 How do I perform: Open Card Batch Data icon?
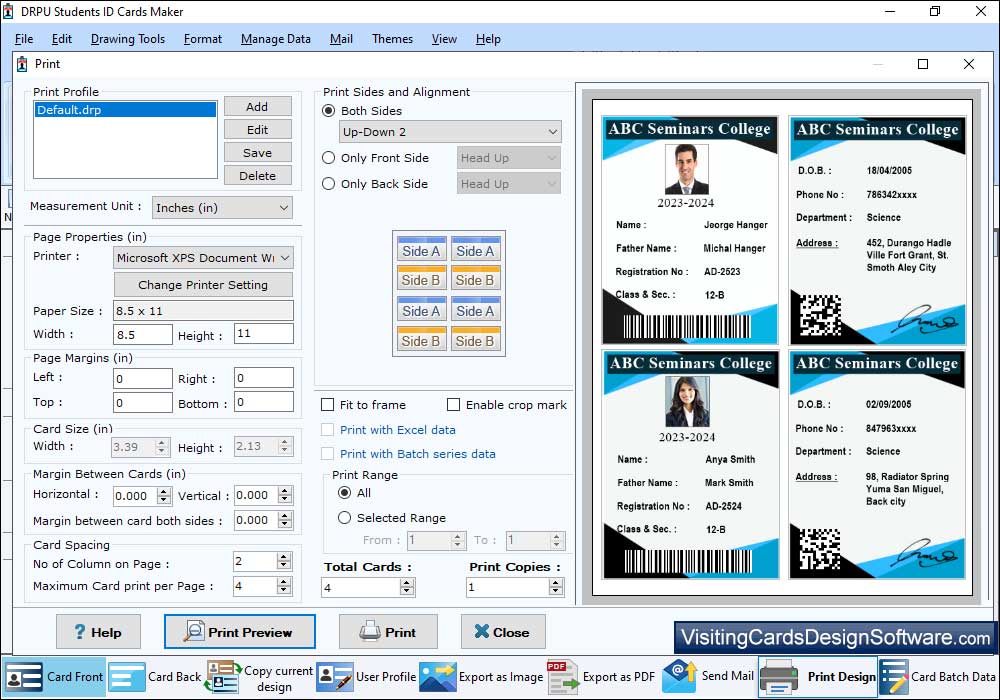(x=893, y=677)
